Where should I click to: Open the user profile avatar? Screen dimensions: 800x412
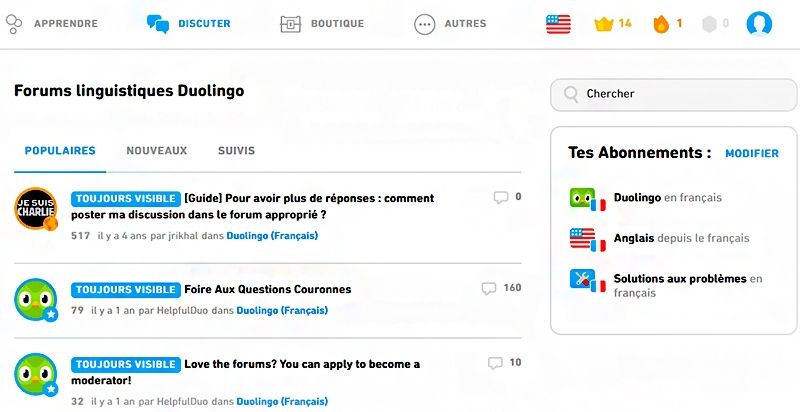(759, 23)
